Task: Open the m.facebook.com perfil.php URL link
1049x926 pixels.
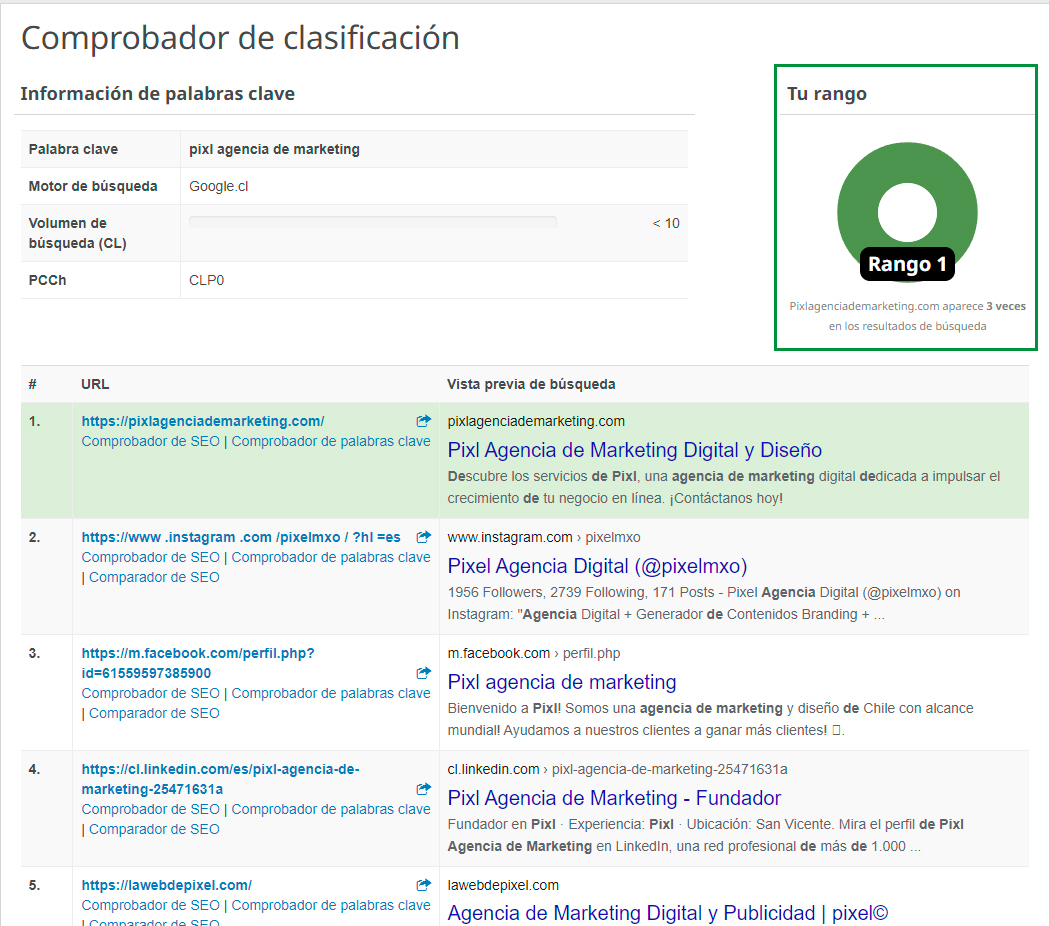Action: click(198, 663)
